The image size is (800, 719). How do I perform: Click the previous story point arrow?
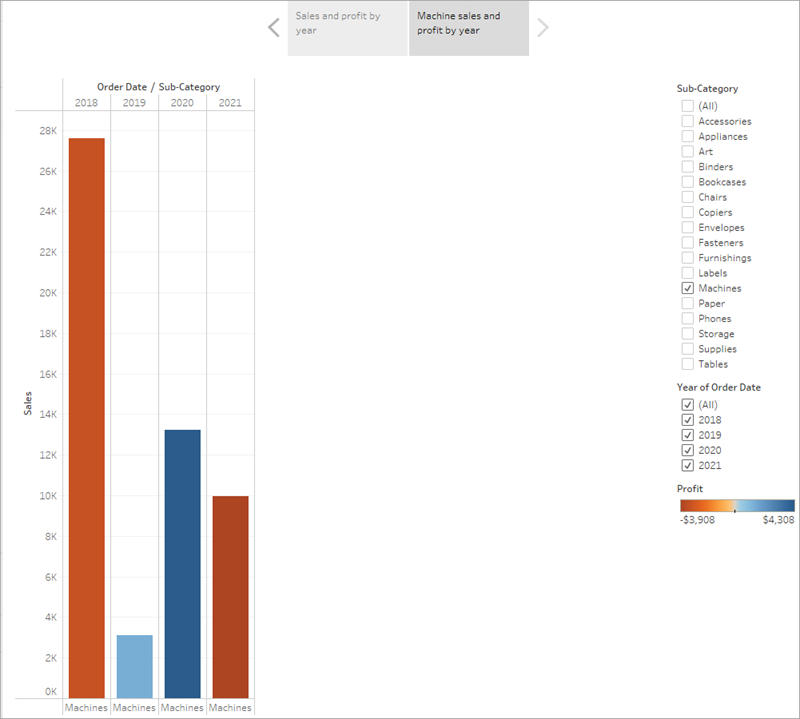pyautogui.click(x=274, y=28)
